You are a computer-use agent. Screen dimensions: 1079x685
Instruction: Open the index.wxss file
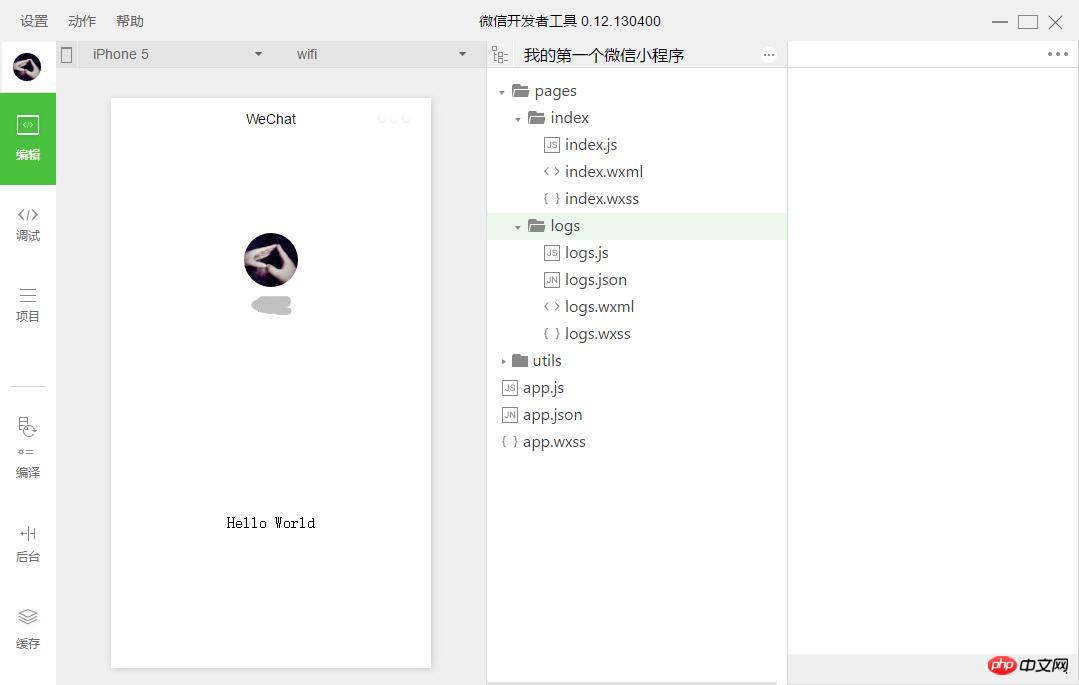tap(601, 199)
